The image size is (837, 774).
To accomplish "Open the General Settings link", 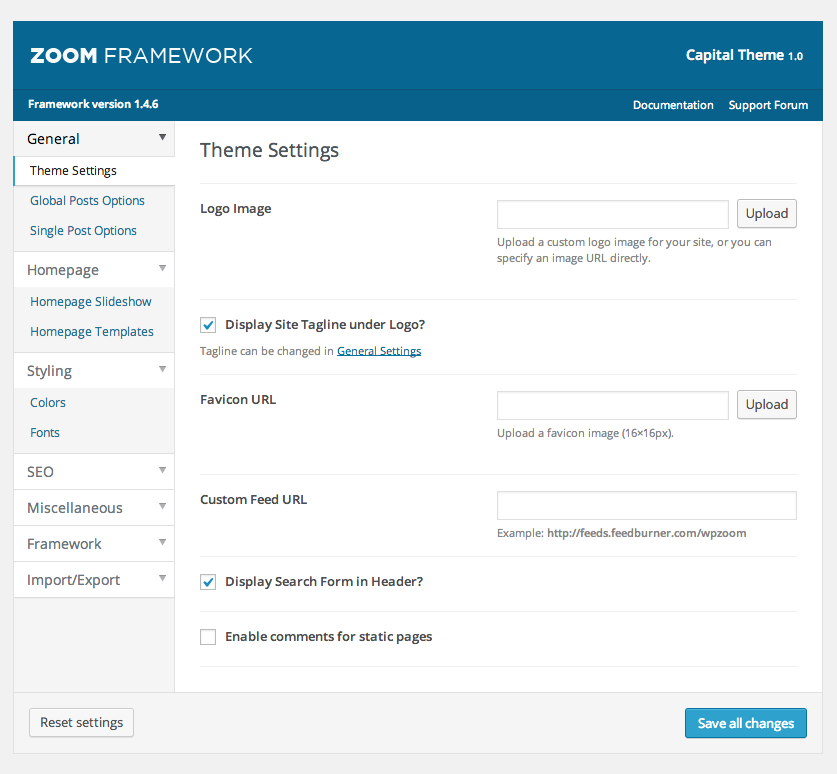I will (x=379, y=352).
